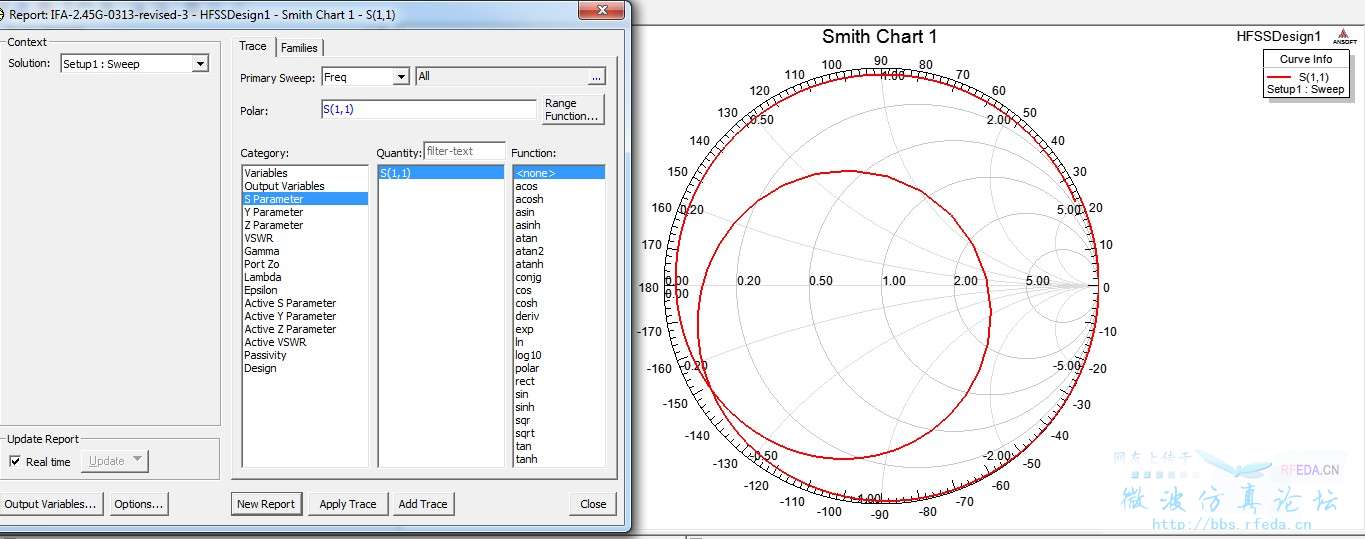Click the Range Function button
This screenshot has height=539, width=1365.
click(x=572, y=110)
